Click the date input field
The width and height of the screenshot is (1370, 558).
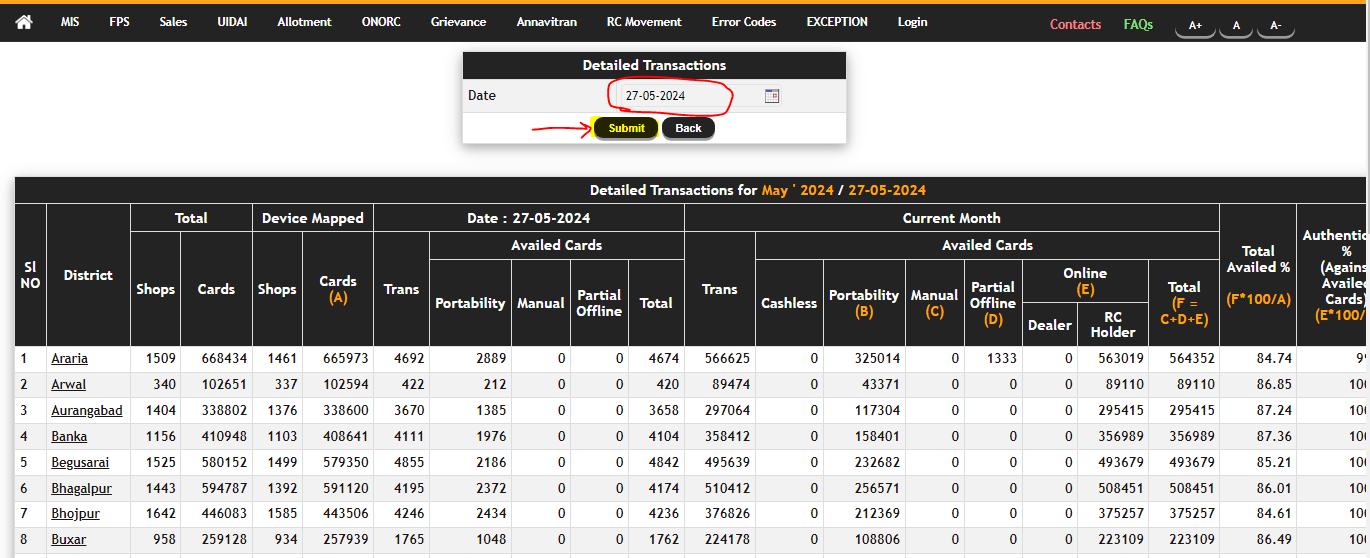(x=685, y=96)
